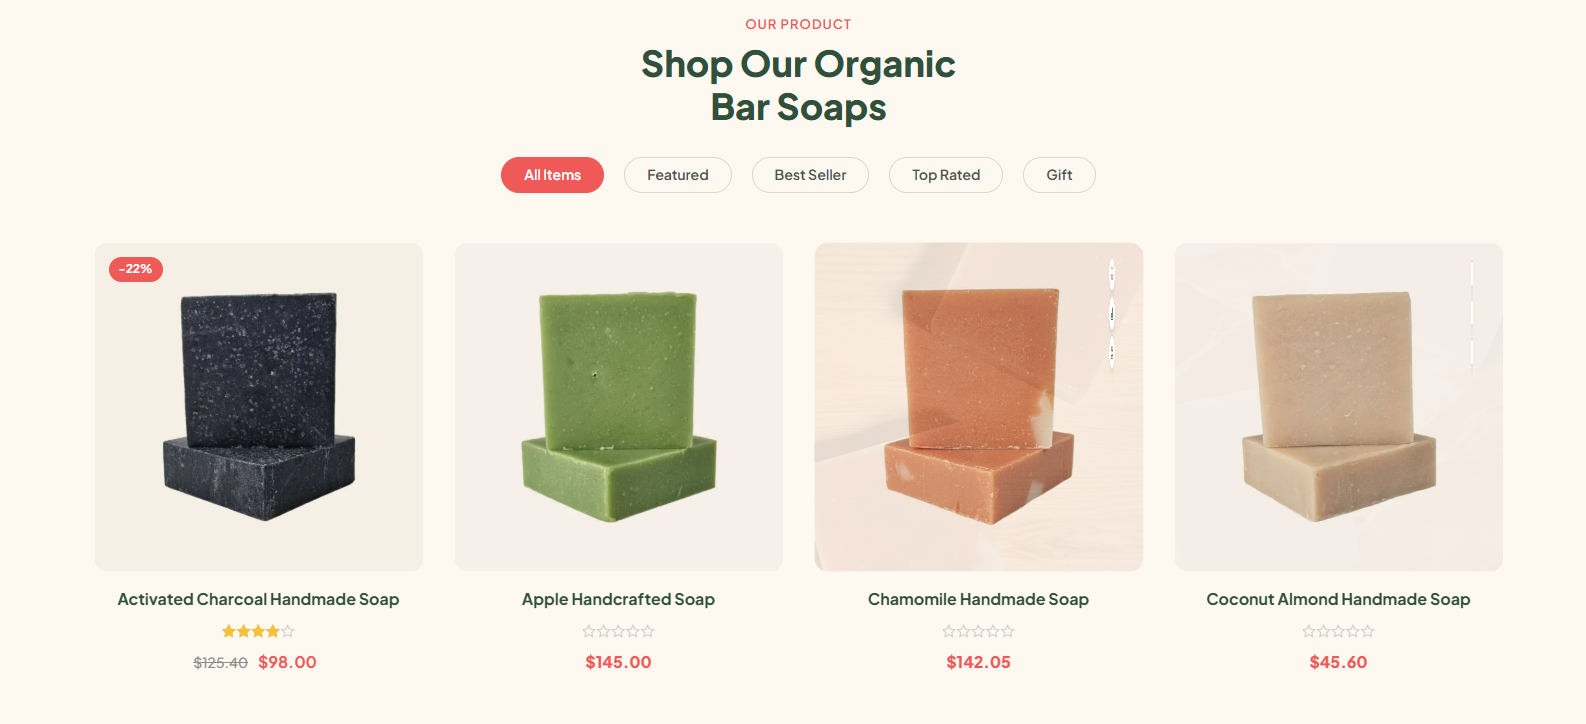This screenshot has width=1586, height=724.
Task: Show the Top Rated products tab
Action: (946, 175)
